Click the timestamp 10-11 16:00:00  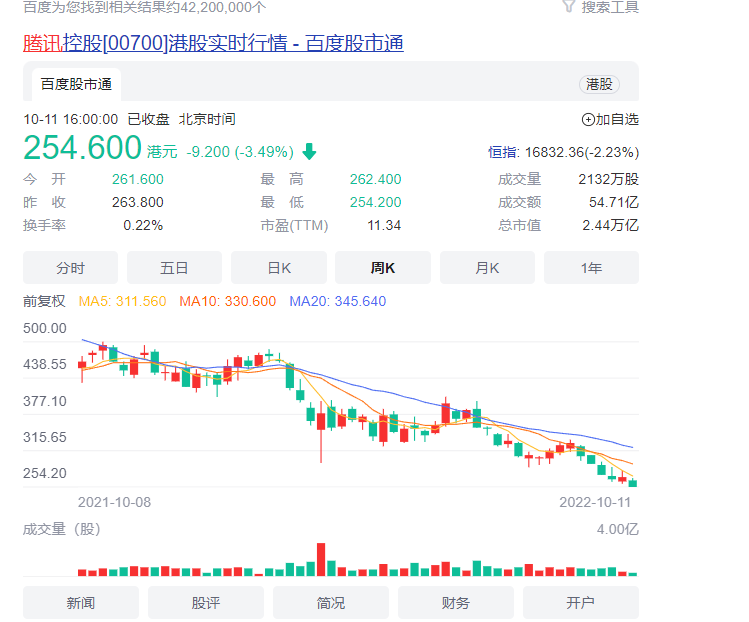[71, 119]
